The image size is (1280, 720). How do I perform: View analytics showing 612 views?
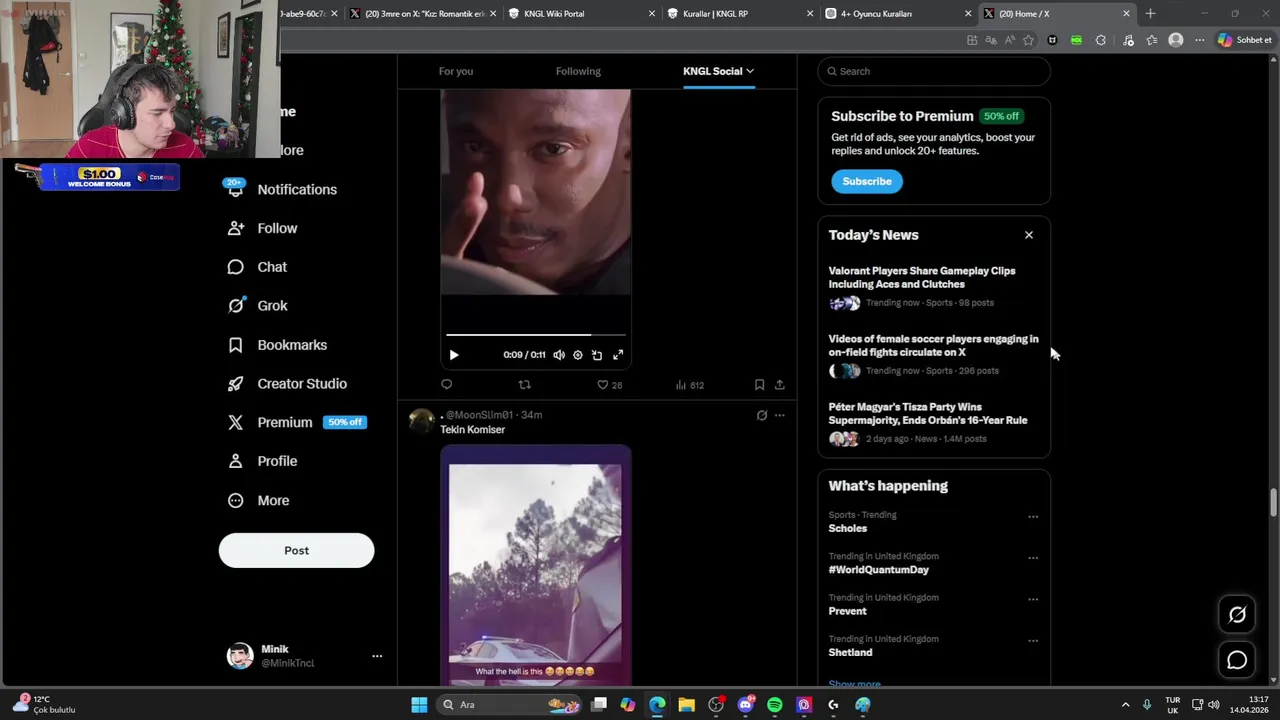(x=689, y=384)
